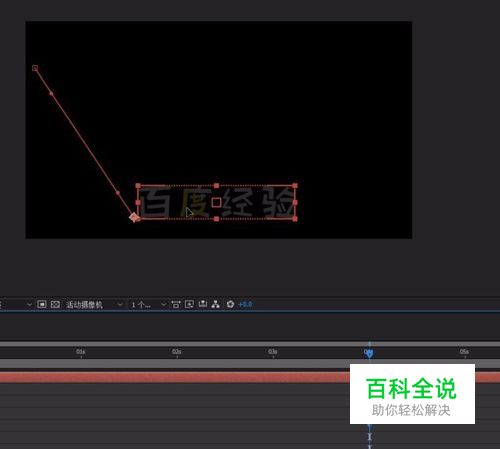
Task: Click the top-center handle of the text bounding box
Action: click(x=216, y=185)
